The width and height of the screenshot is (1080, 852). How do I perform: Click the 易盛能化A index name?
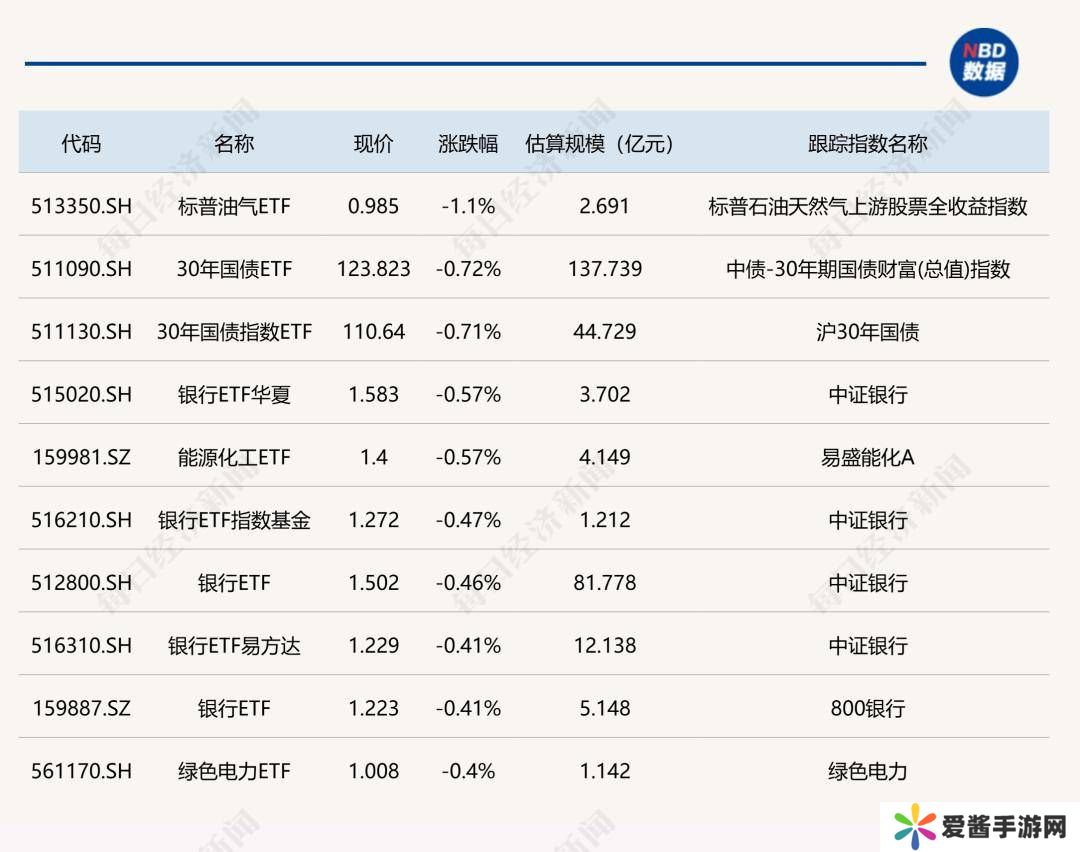tap(867, 457)
